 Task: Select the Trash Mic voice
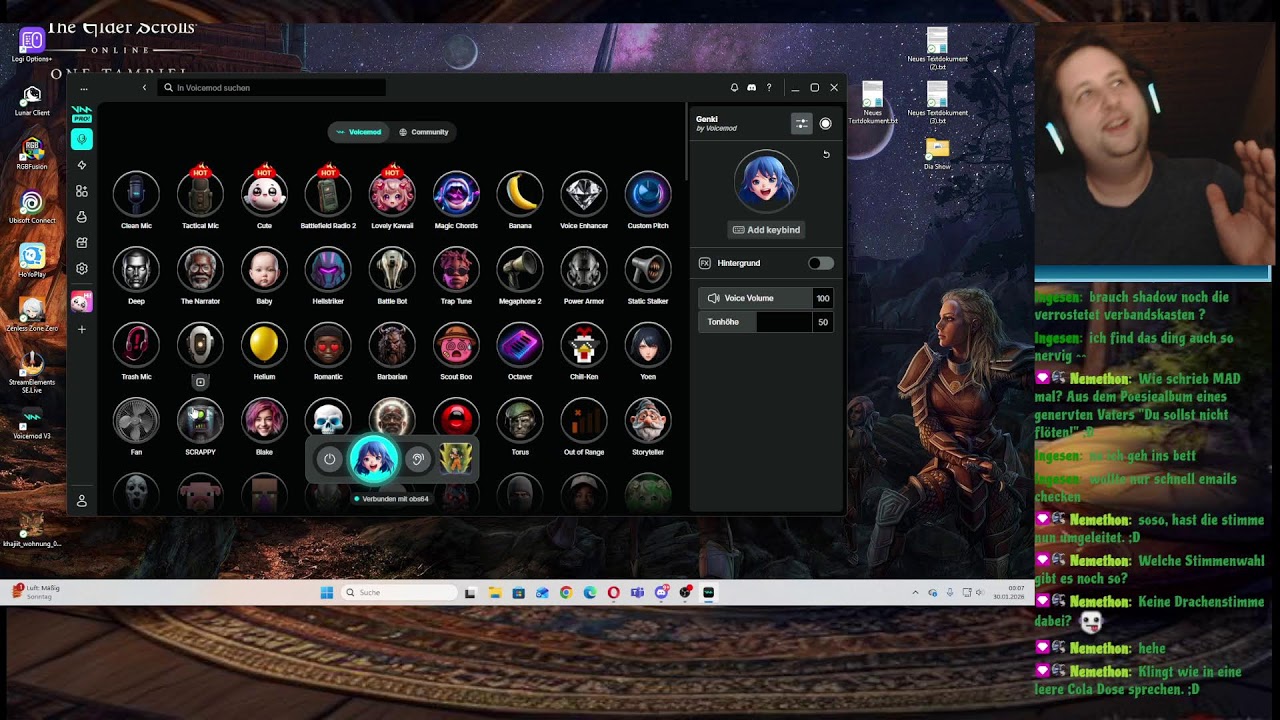pos(136,345)
